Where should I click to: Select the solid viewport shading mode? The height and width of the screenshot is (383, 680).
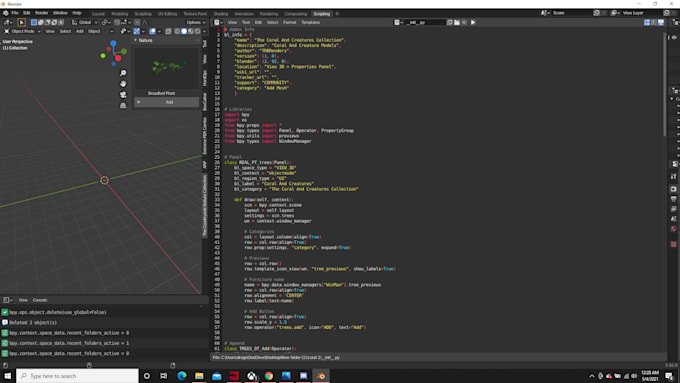point(184,31)
